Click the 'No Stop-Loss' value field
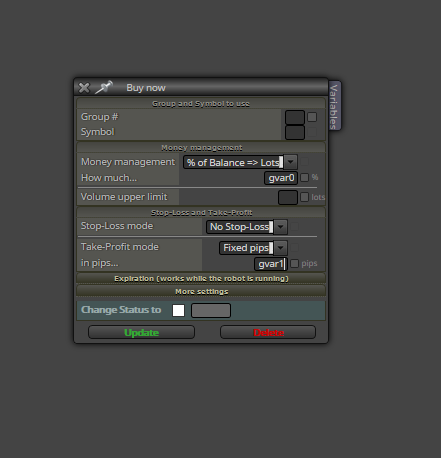 coord(240,227)
